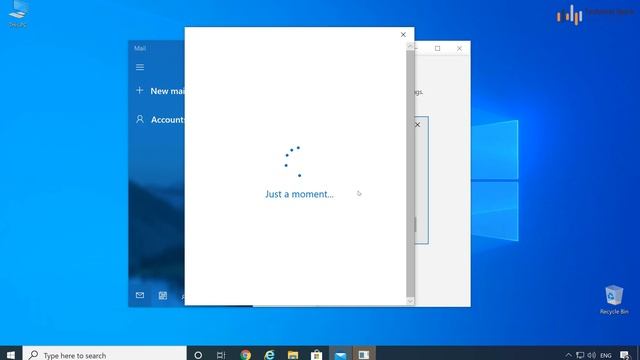The image size is (640, 360).
Task: Click the dialog scrollbar down arrow
Action: (410, 301)
